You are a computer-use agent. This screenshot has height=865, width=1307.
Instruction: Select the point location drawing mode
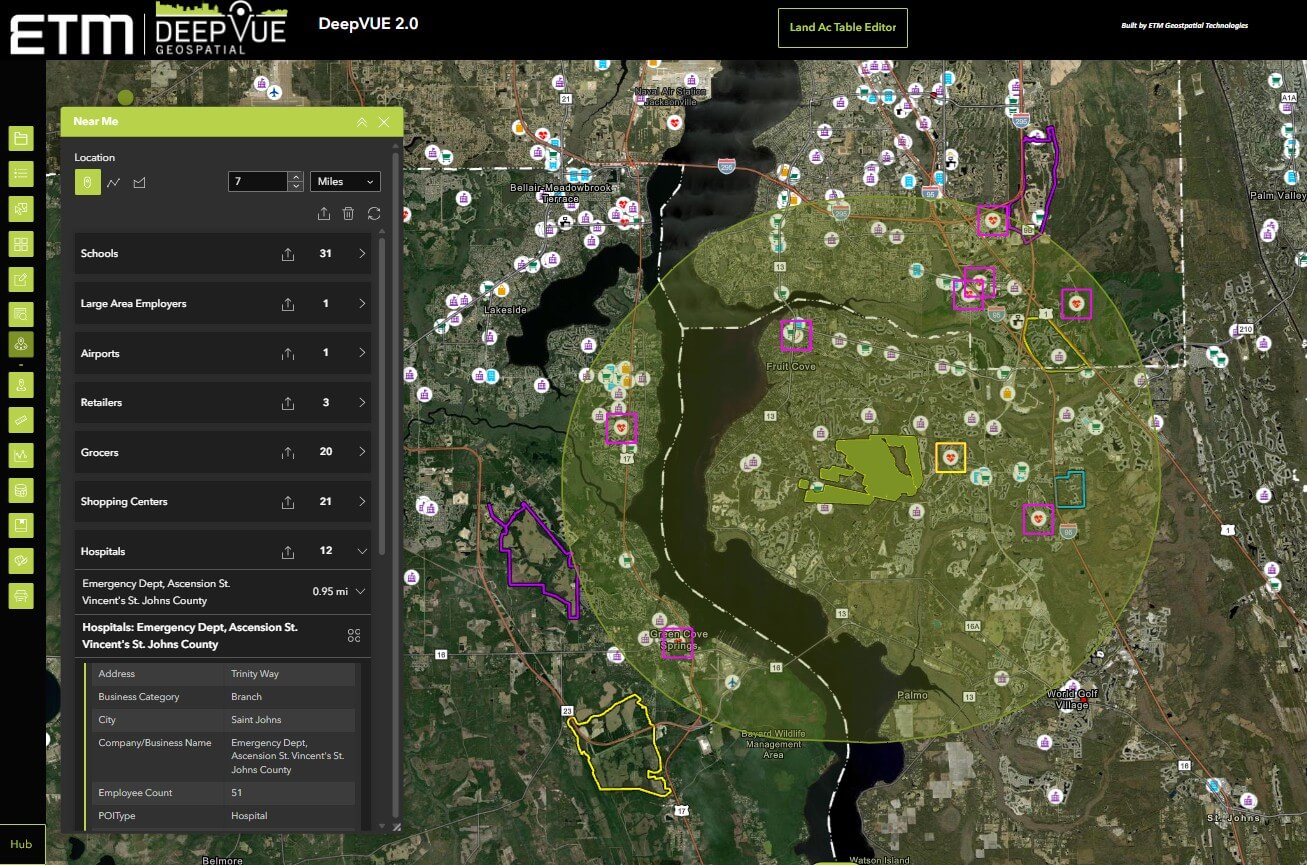click(87, 182)
